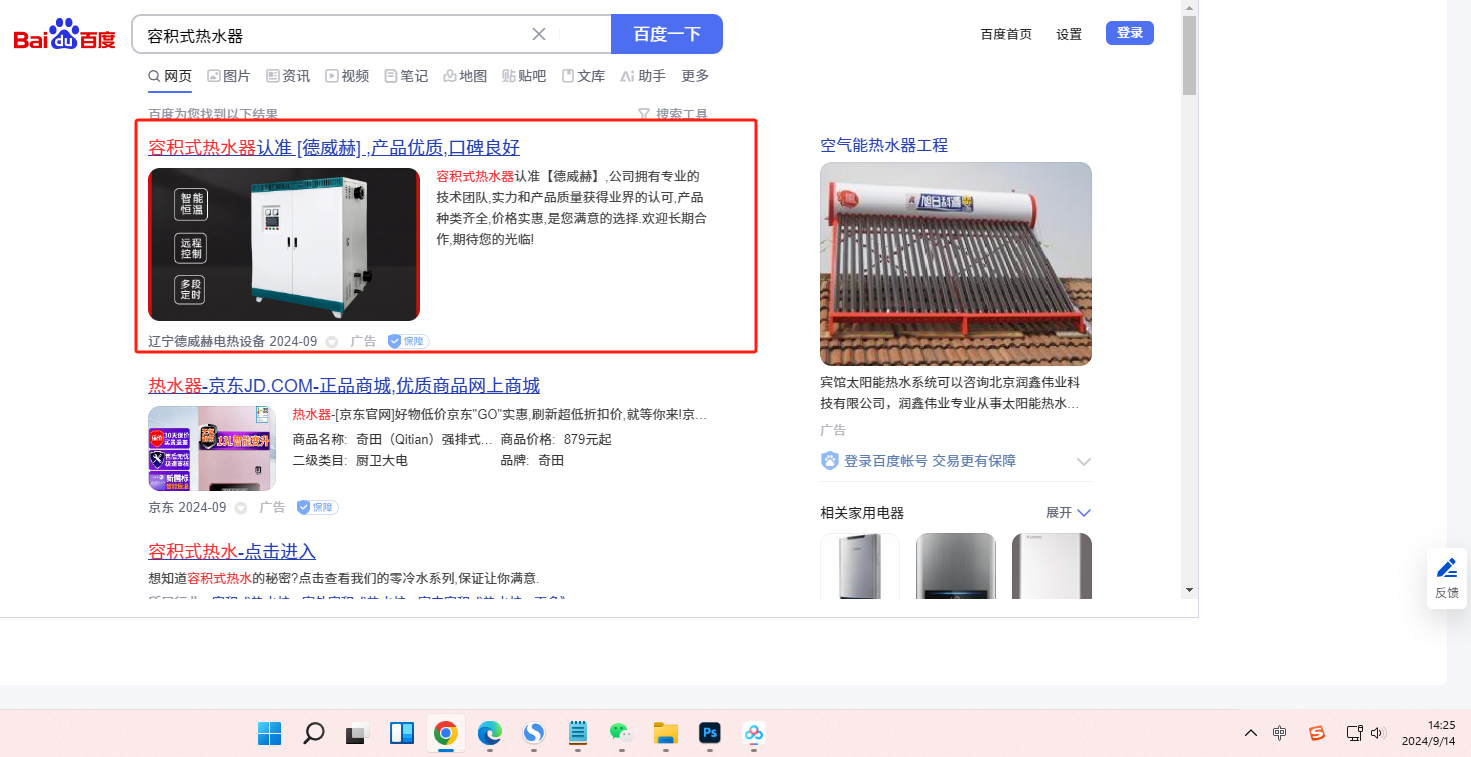Screen dimensions: 1471x757
Task: Click the Sogou input method tray icon
Action: [1317, 733]
